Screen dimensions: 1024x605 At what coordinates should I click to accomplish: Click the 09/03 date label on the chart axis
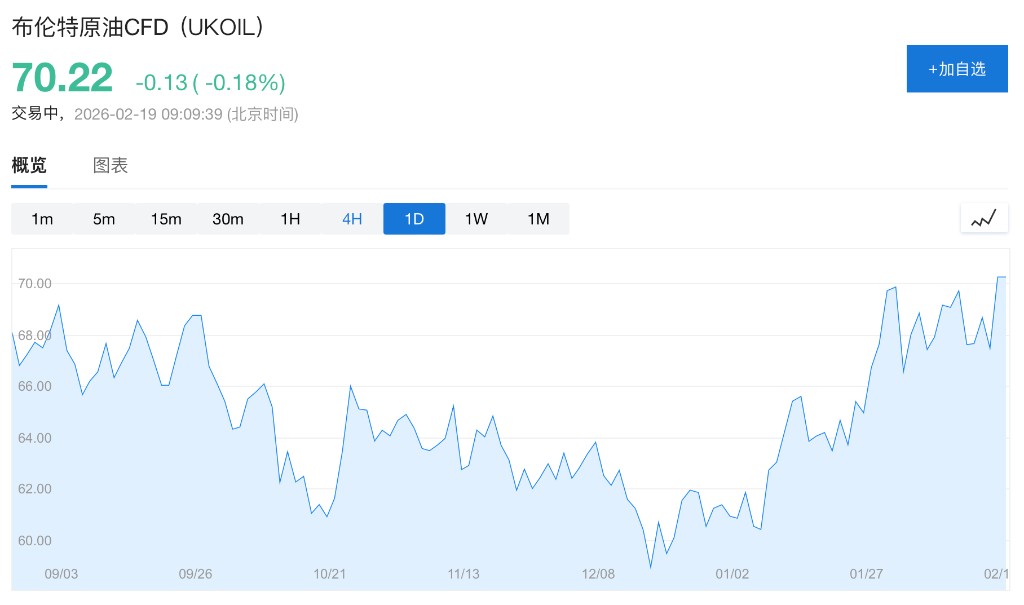click(61, 574)
